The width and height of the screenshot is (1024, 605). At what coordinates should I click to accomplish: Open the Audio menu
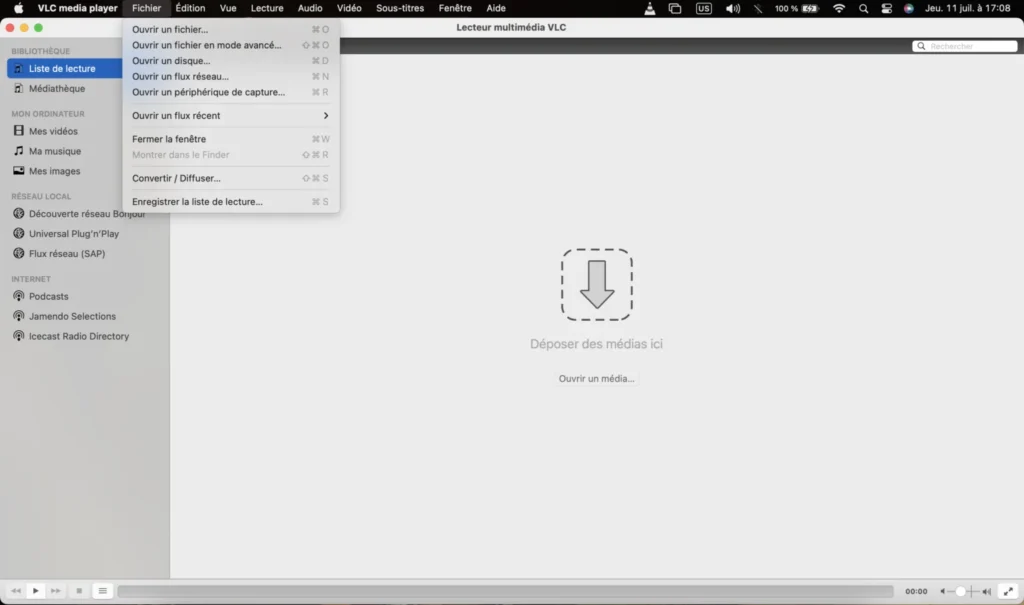(x=310, y=8)
